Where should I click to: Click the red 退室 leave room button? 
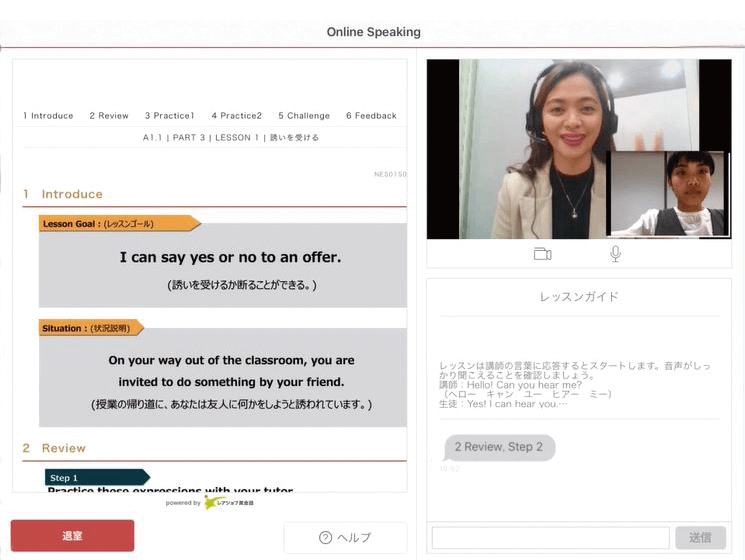[72, 536]
